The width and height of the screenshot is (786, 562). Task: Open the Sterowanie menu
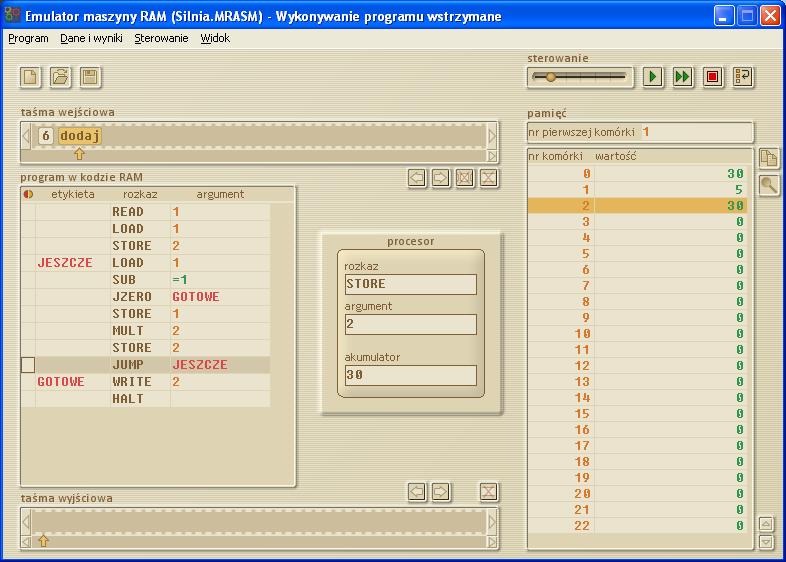click(x=161, y=38)
